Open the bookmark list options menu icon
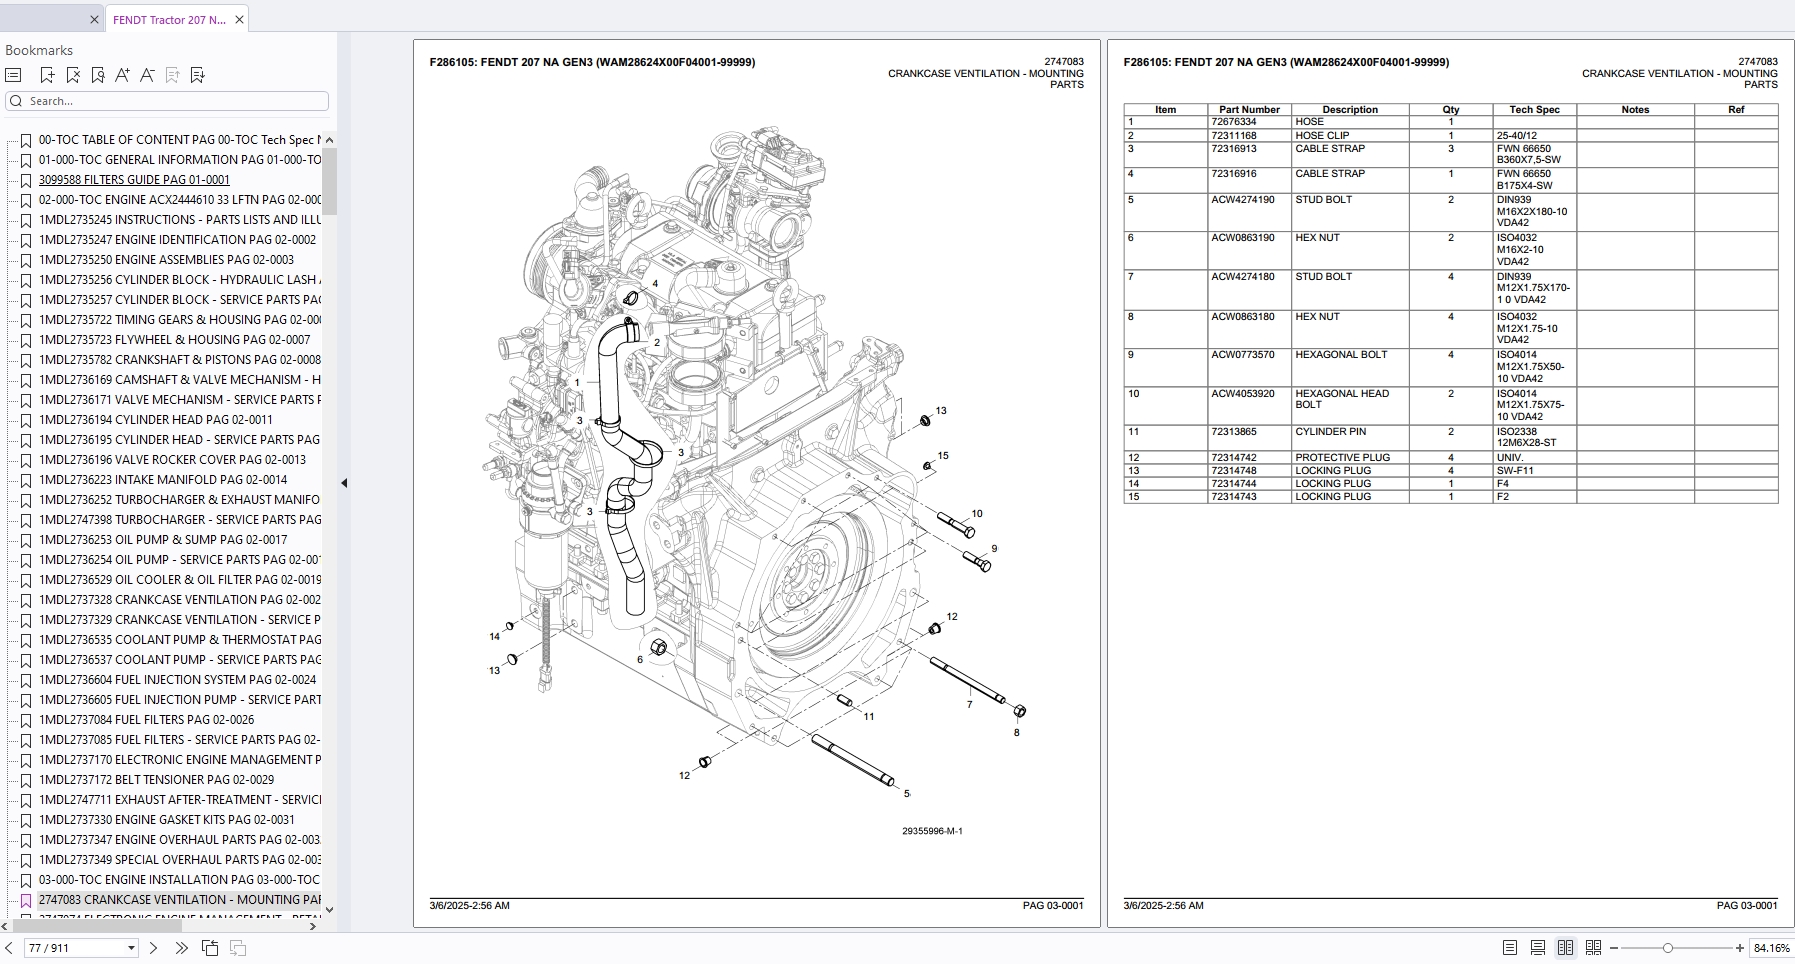Screen dimensions: 1795x964 point(13,75)
